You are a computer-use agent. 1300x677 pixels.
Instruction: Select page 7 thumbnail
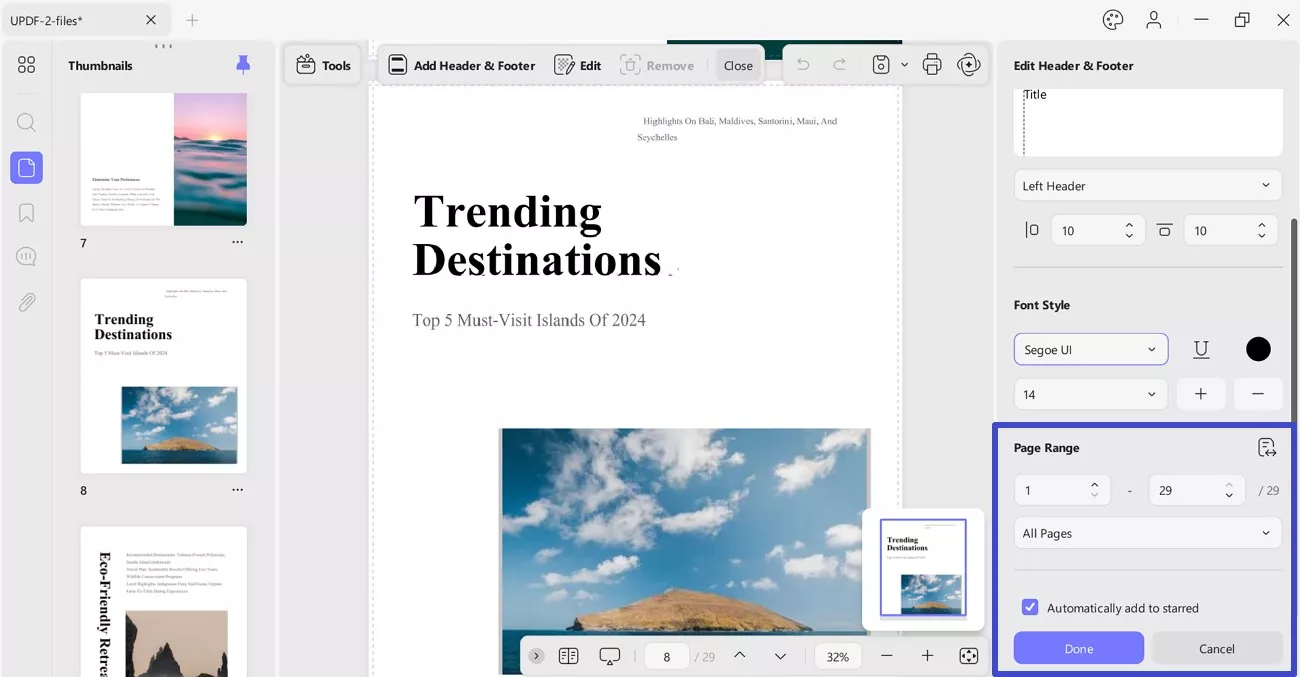coord(163,160)
